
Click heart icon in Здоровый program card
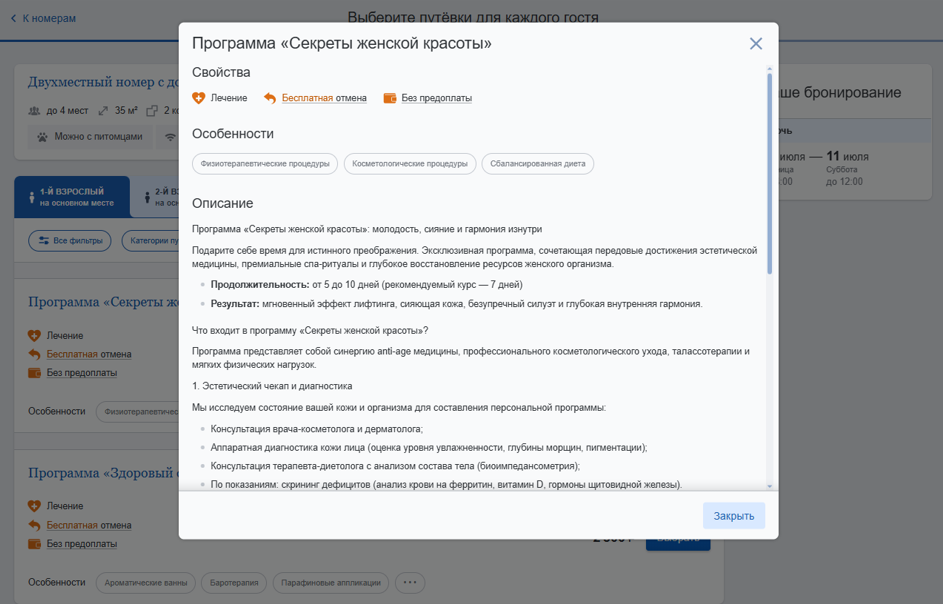click(x=34, y=506)
